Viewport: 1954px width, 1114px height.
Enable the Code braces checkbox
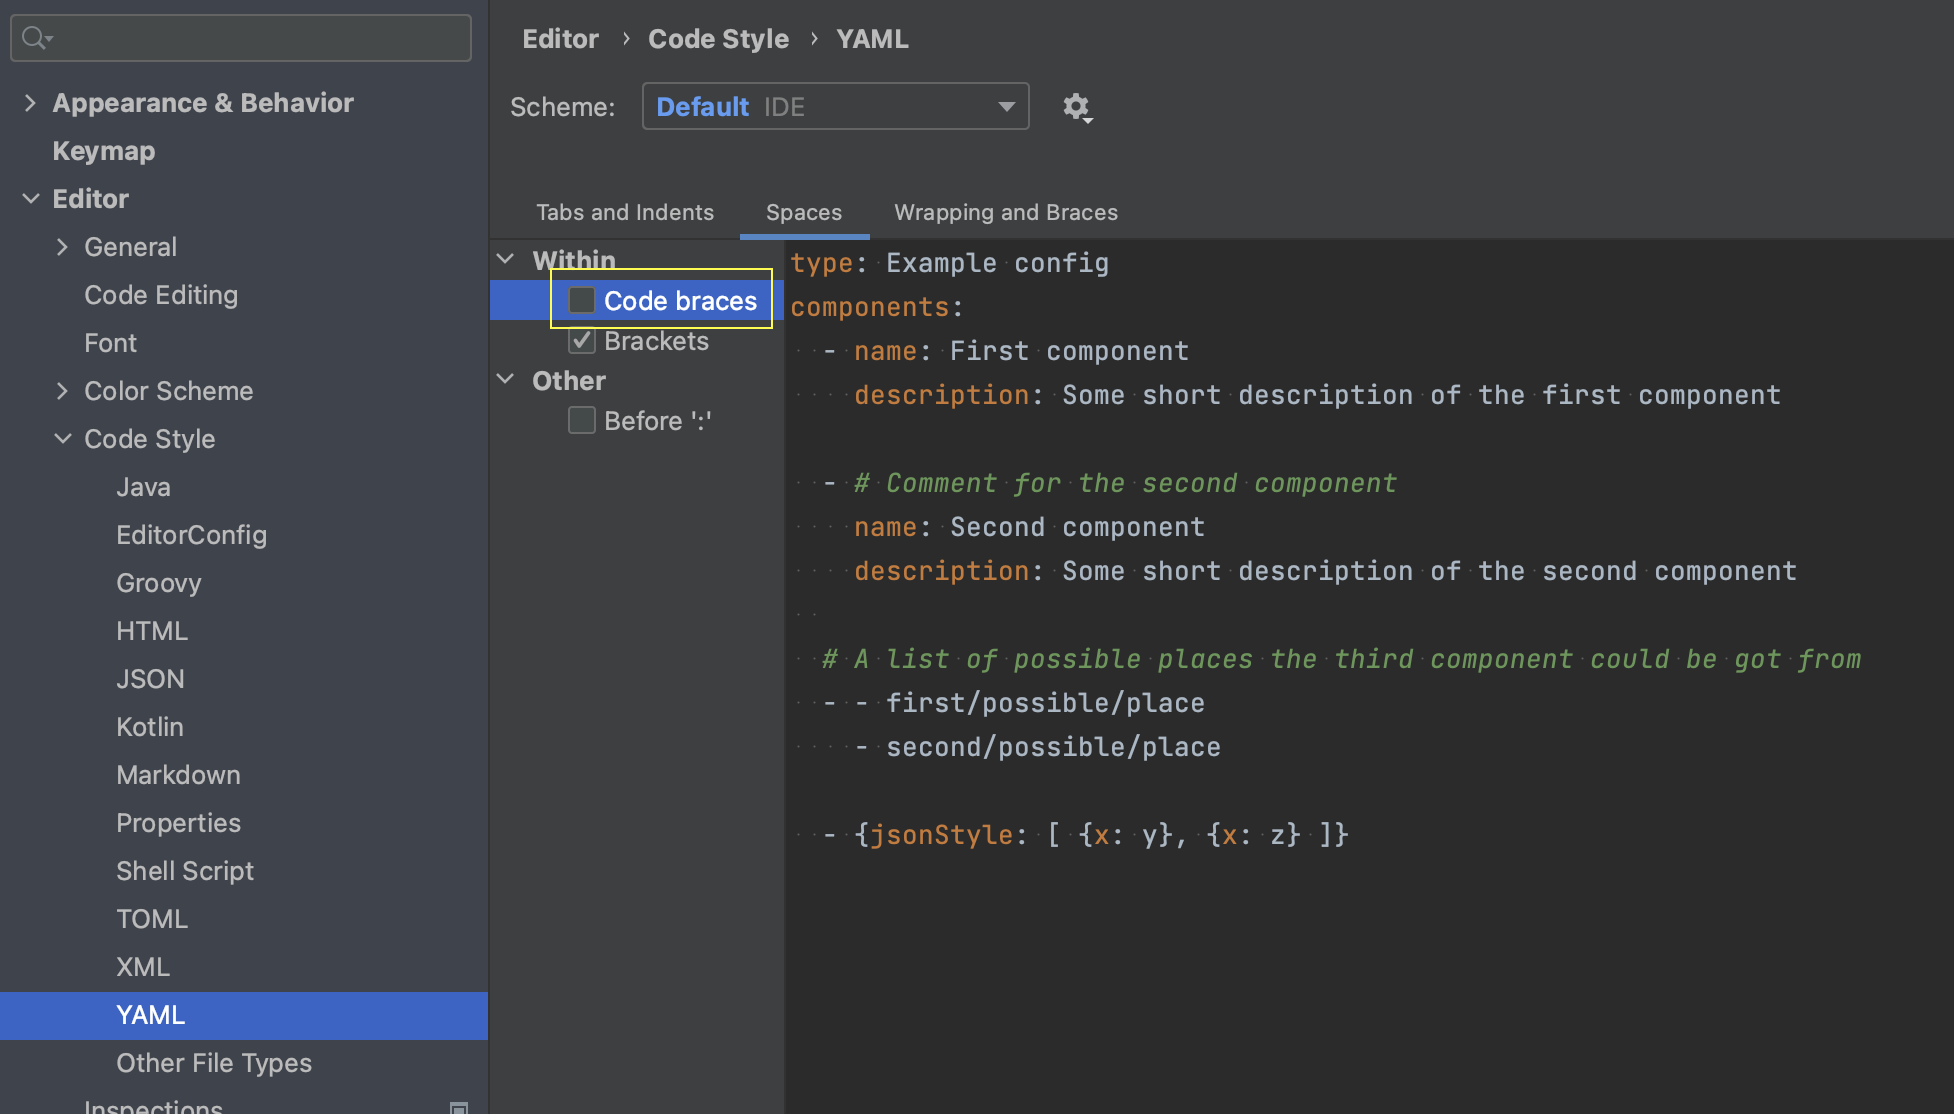581,299
